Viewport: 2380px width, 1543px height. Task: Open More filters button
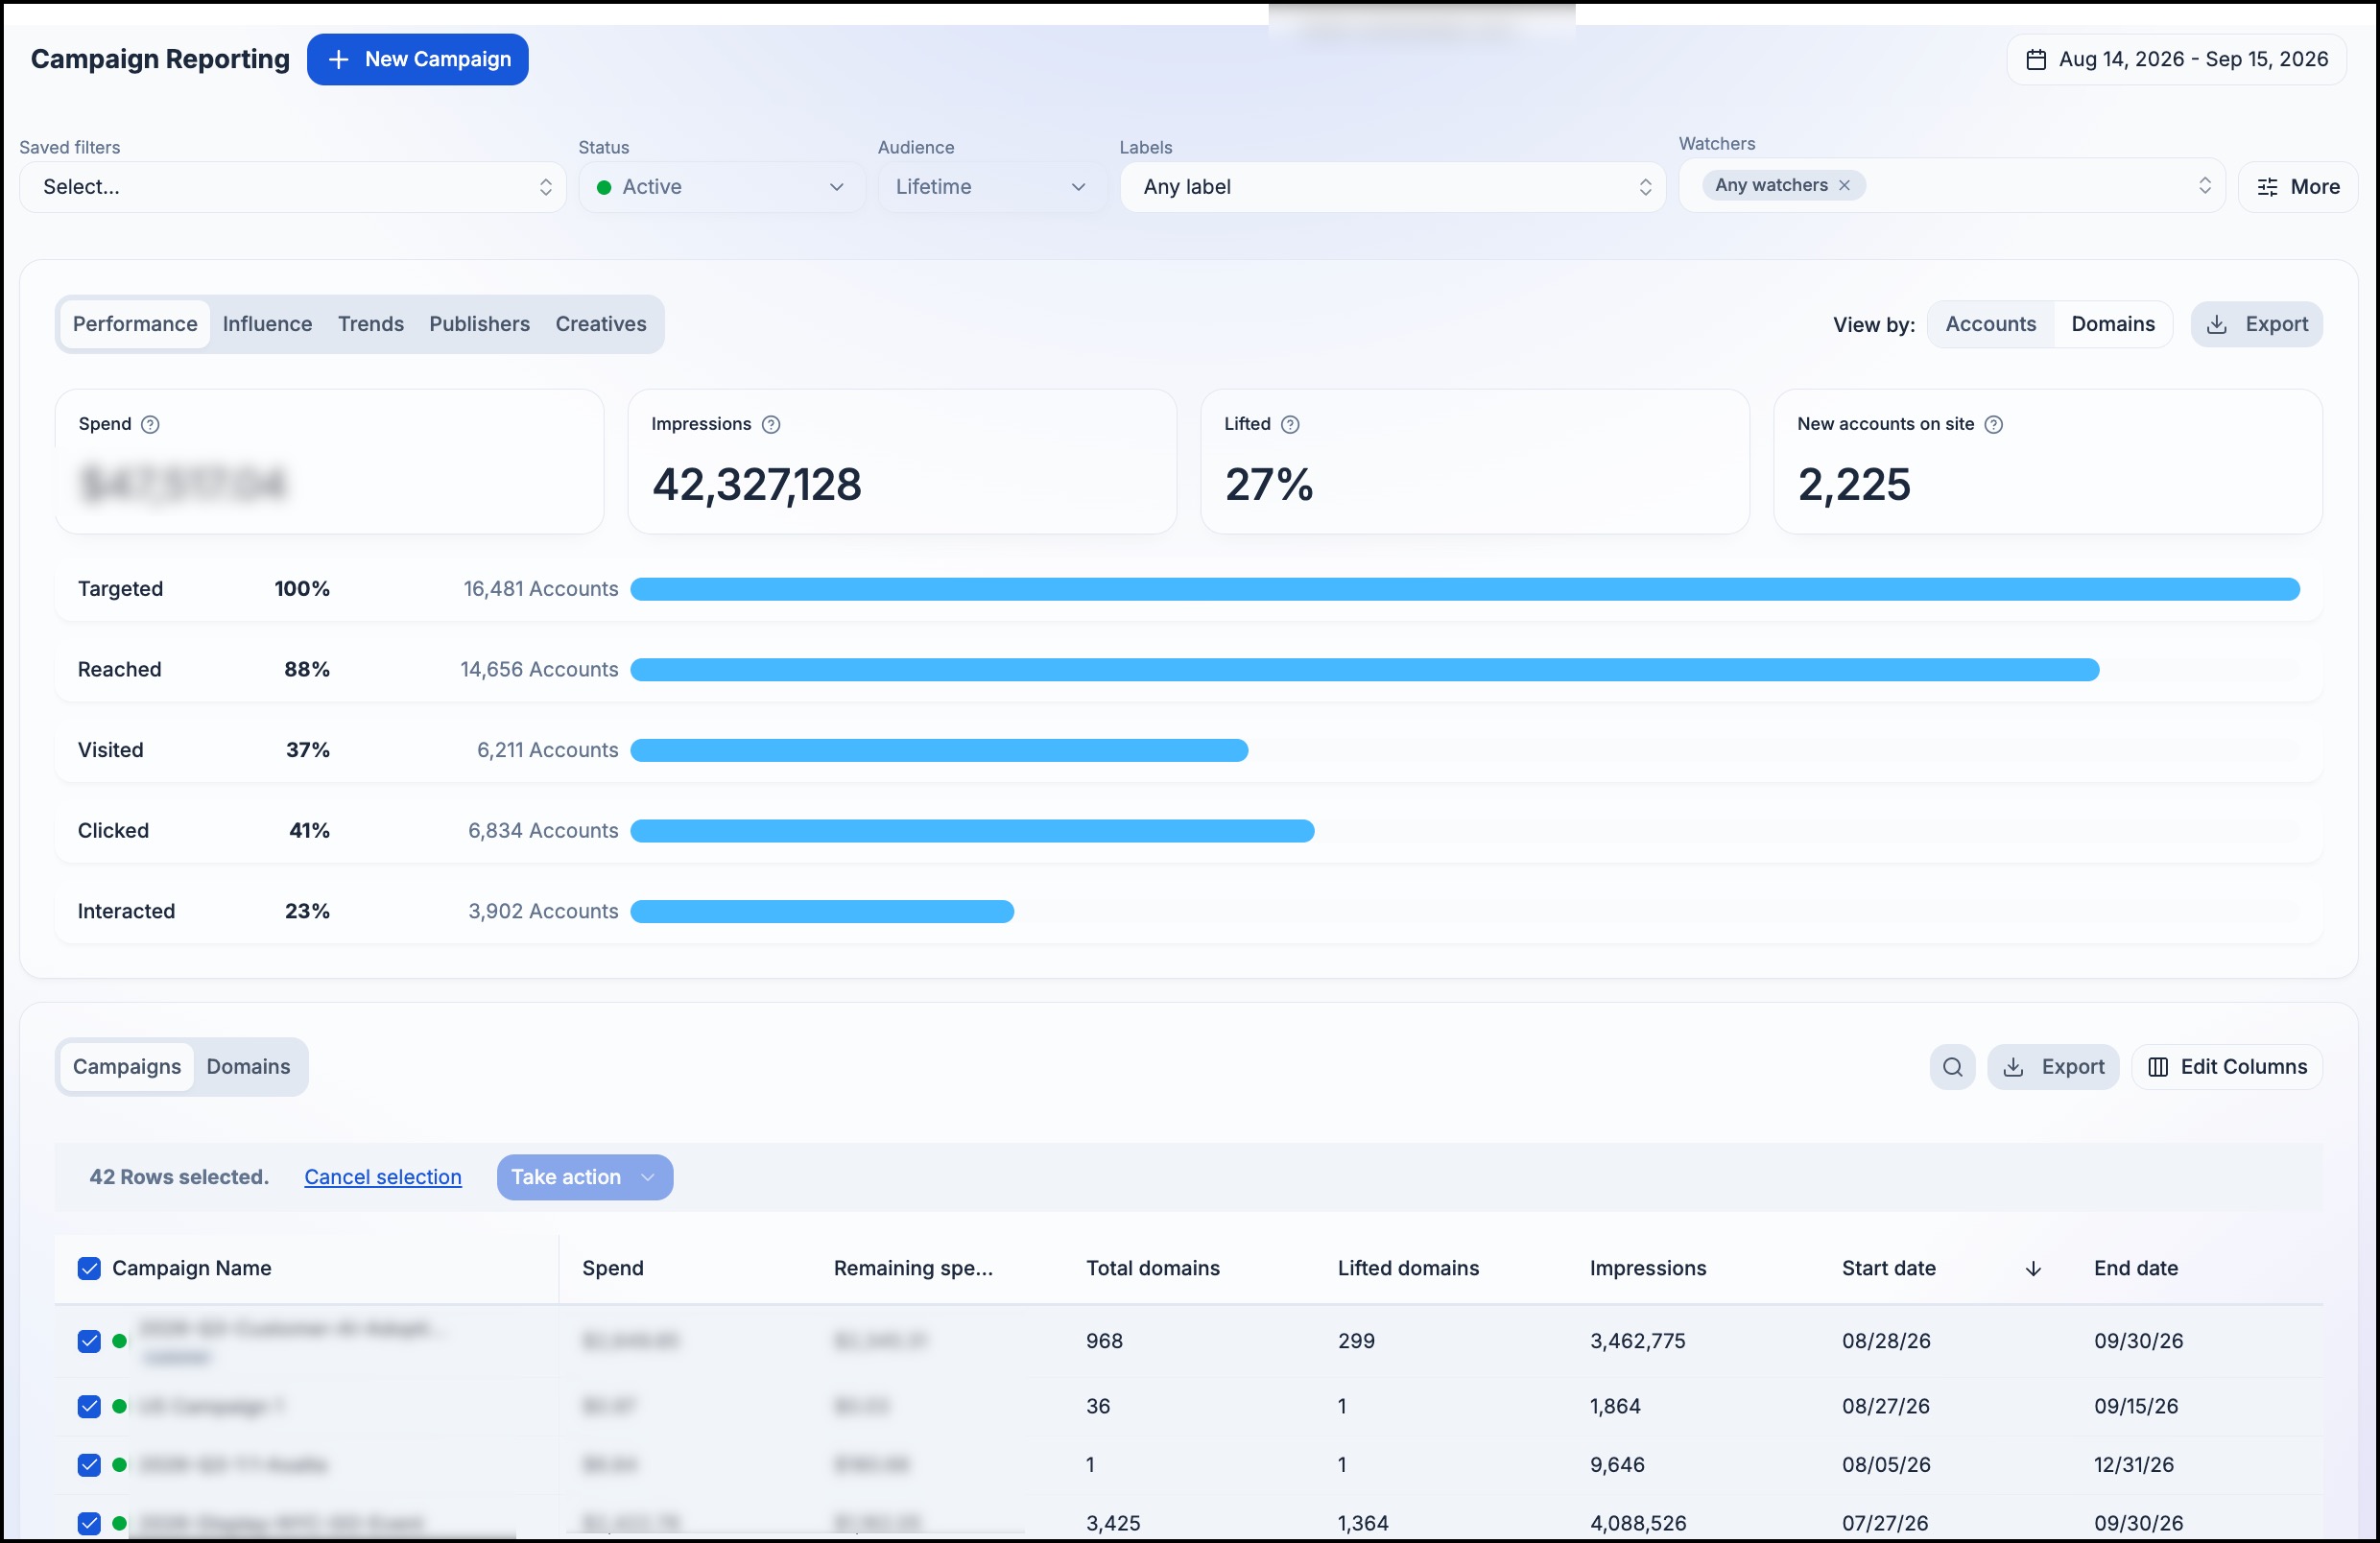pyautogui.click(x=2297, y=187)
